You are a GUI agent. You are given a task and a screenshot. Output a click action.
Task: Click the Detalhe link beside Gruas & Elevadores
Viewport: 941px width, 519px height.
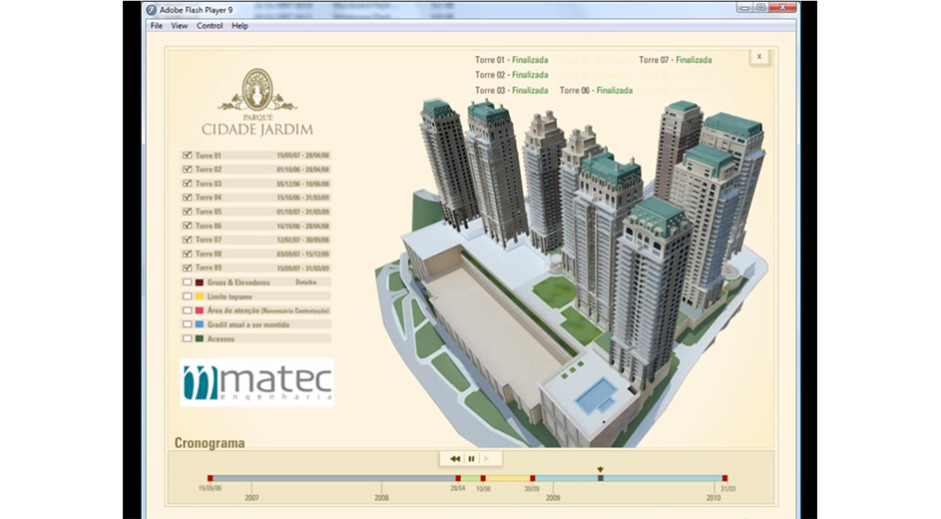point(306,282)
